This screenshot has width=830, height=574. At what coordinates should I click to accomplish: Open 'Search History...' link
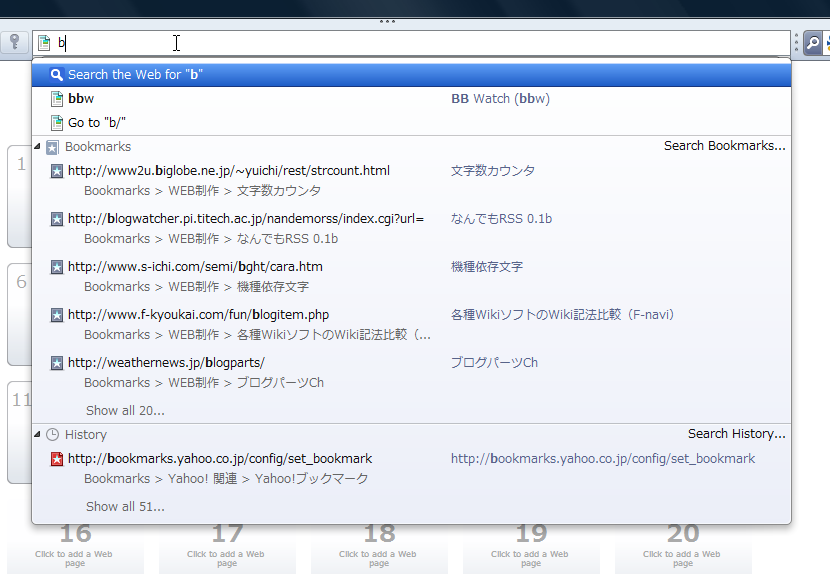[x=736, y=434]
